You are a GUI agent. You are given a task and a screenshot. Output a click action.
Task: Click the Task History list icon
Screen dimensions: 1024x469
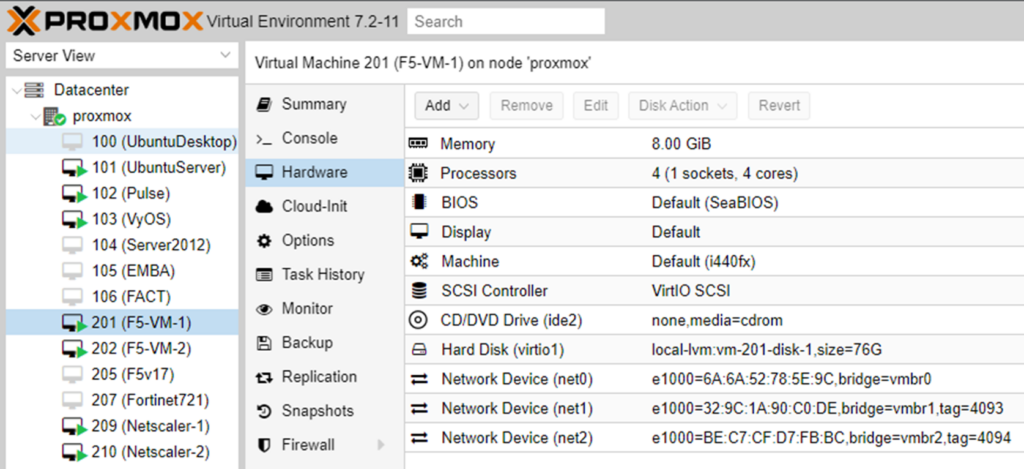pyautogui.click(x=264, y=275)
